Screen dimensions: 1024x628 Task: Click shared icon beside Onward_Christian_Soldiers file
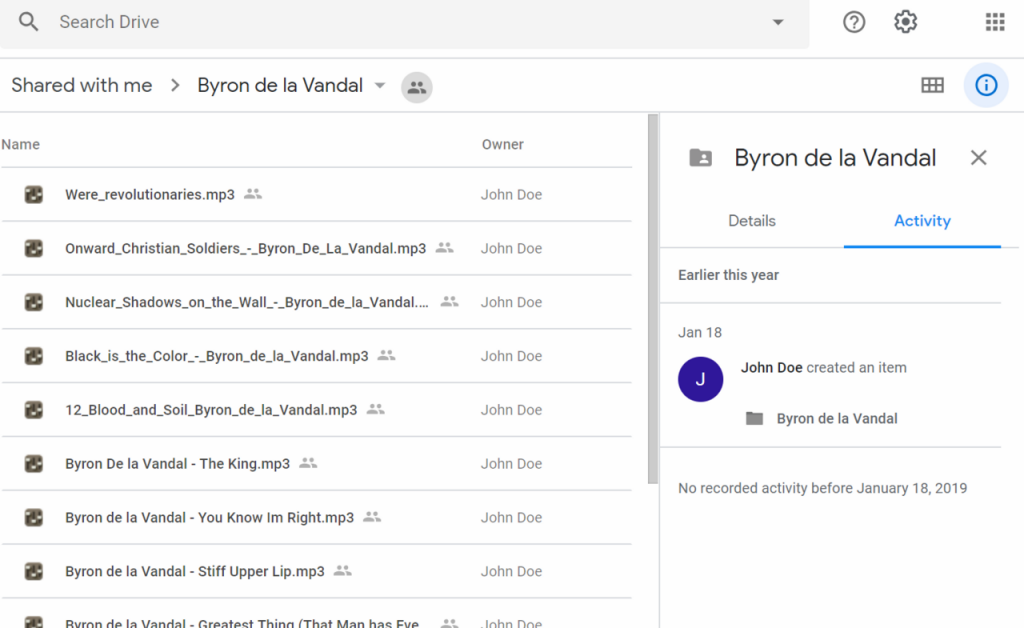tap(444, 247)
